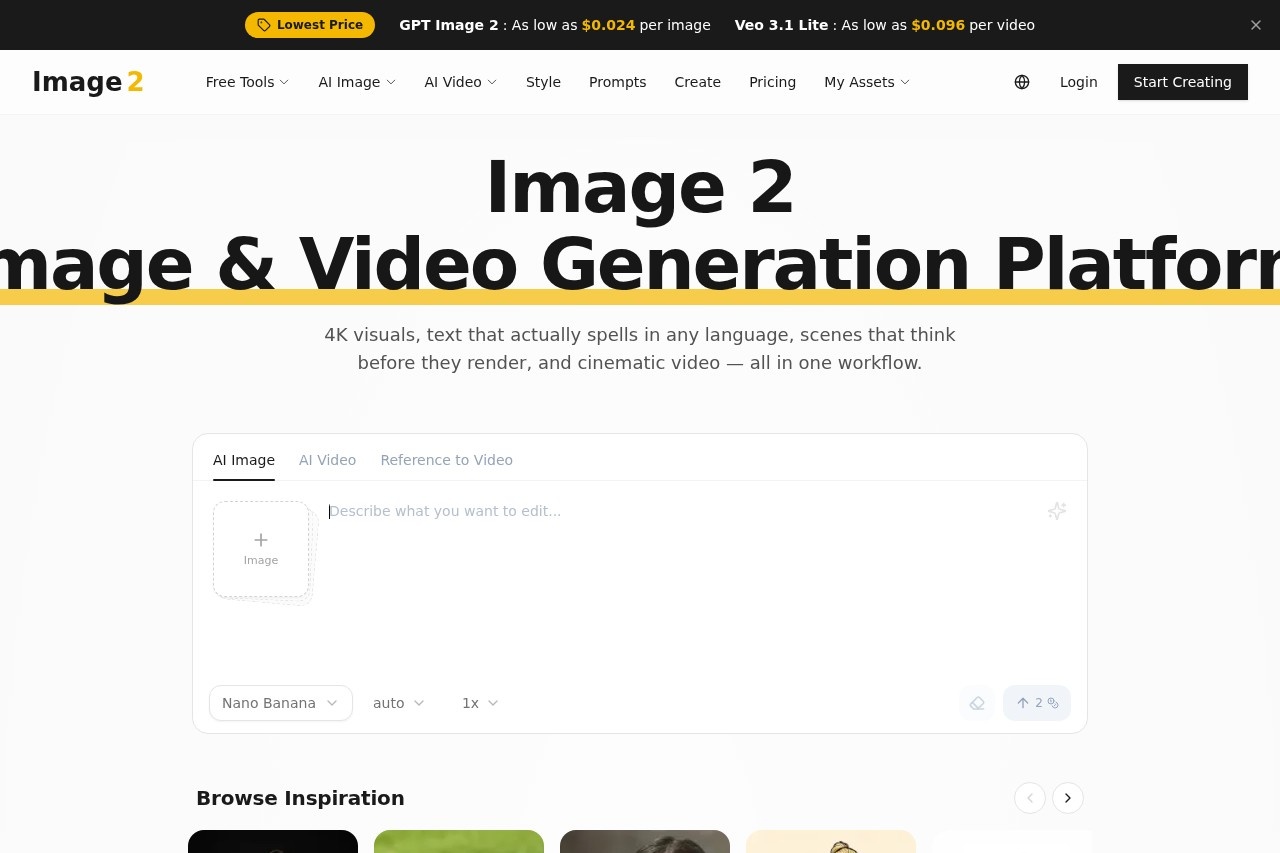This screenshot has height=853, width=1280.
Task: Switch to the Reference to Video tab
Action: (x=446, y=460)
